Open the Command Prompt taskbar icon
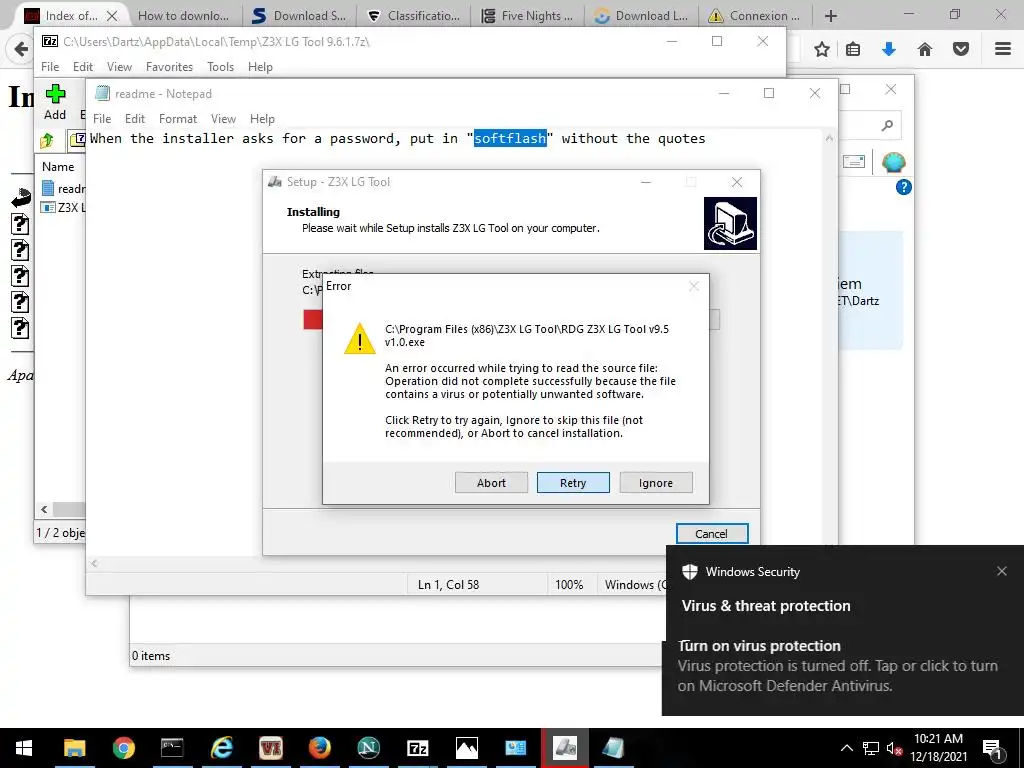The image size is (1024, 768). (x=172, y=748)
